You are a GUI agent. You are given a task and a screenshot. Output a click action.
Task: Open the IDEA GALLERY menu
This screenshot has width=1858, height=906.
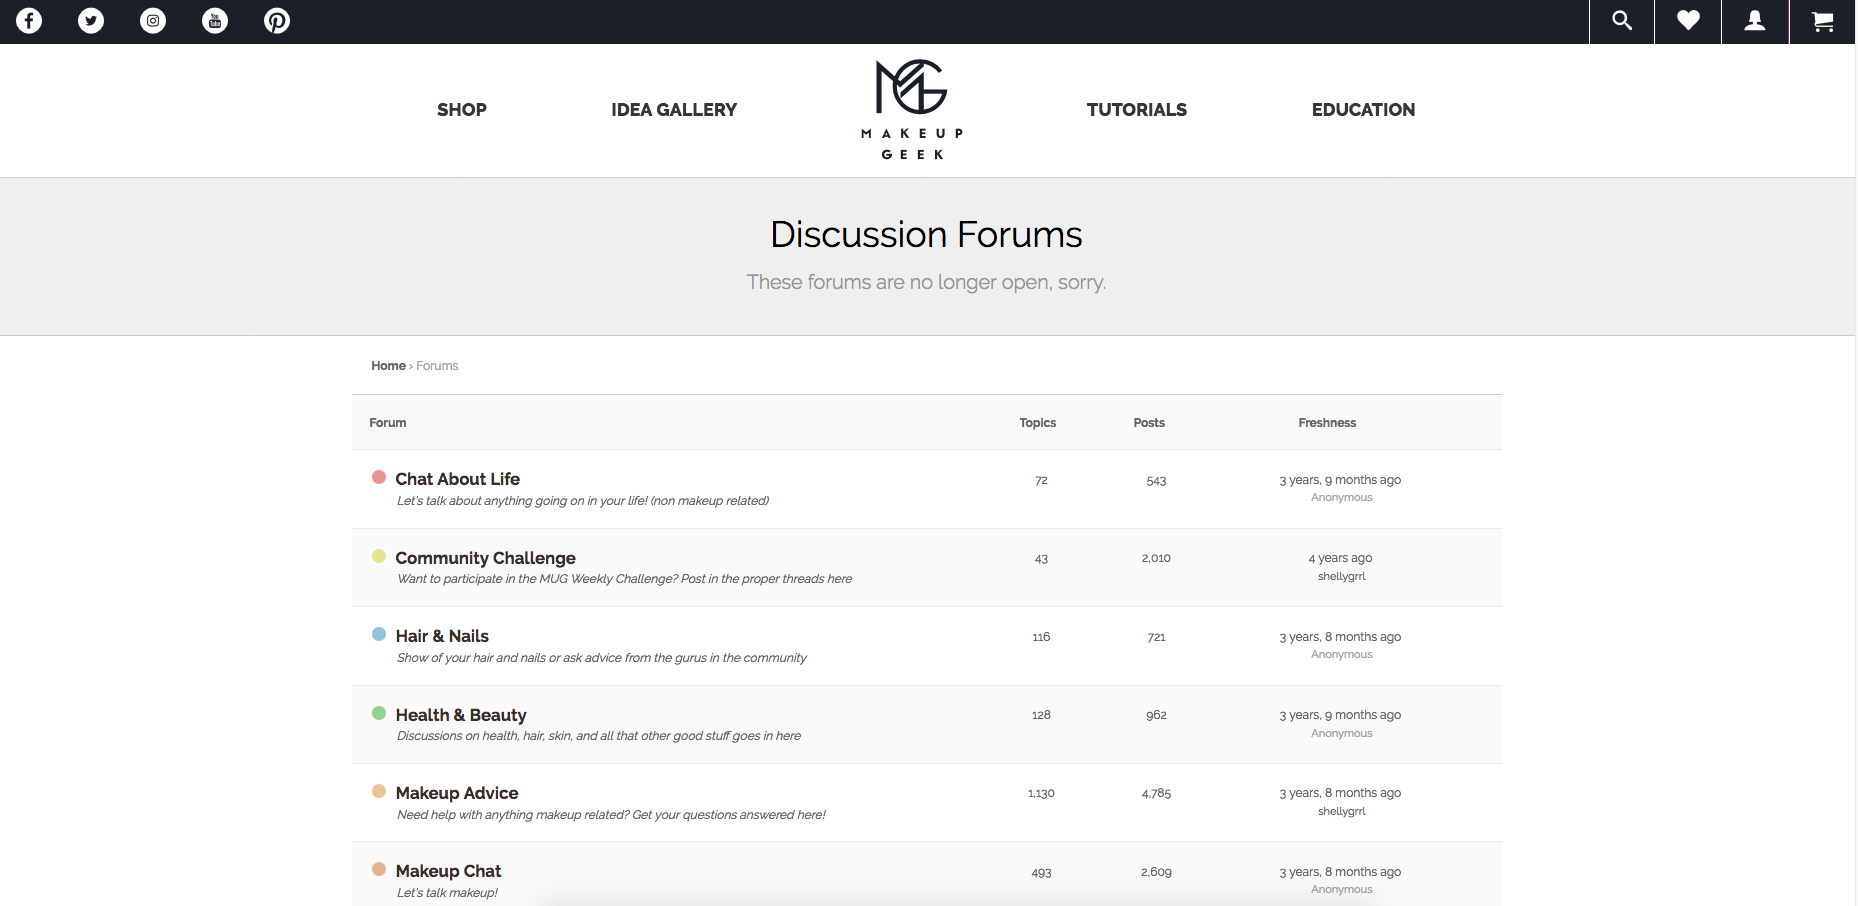[674, 110]
